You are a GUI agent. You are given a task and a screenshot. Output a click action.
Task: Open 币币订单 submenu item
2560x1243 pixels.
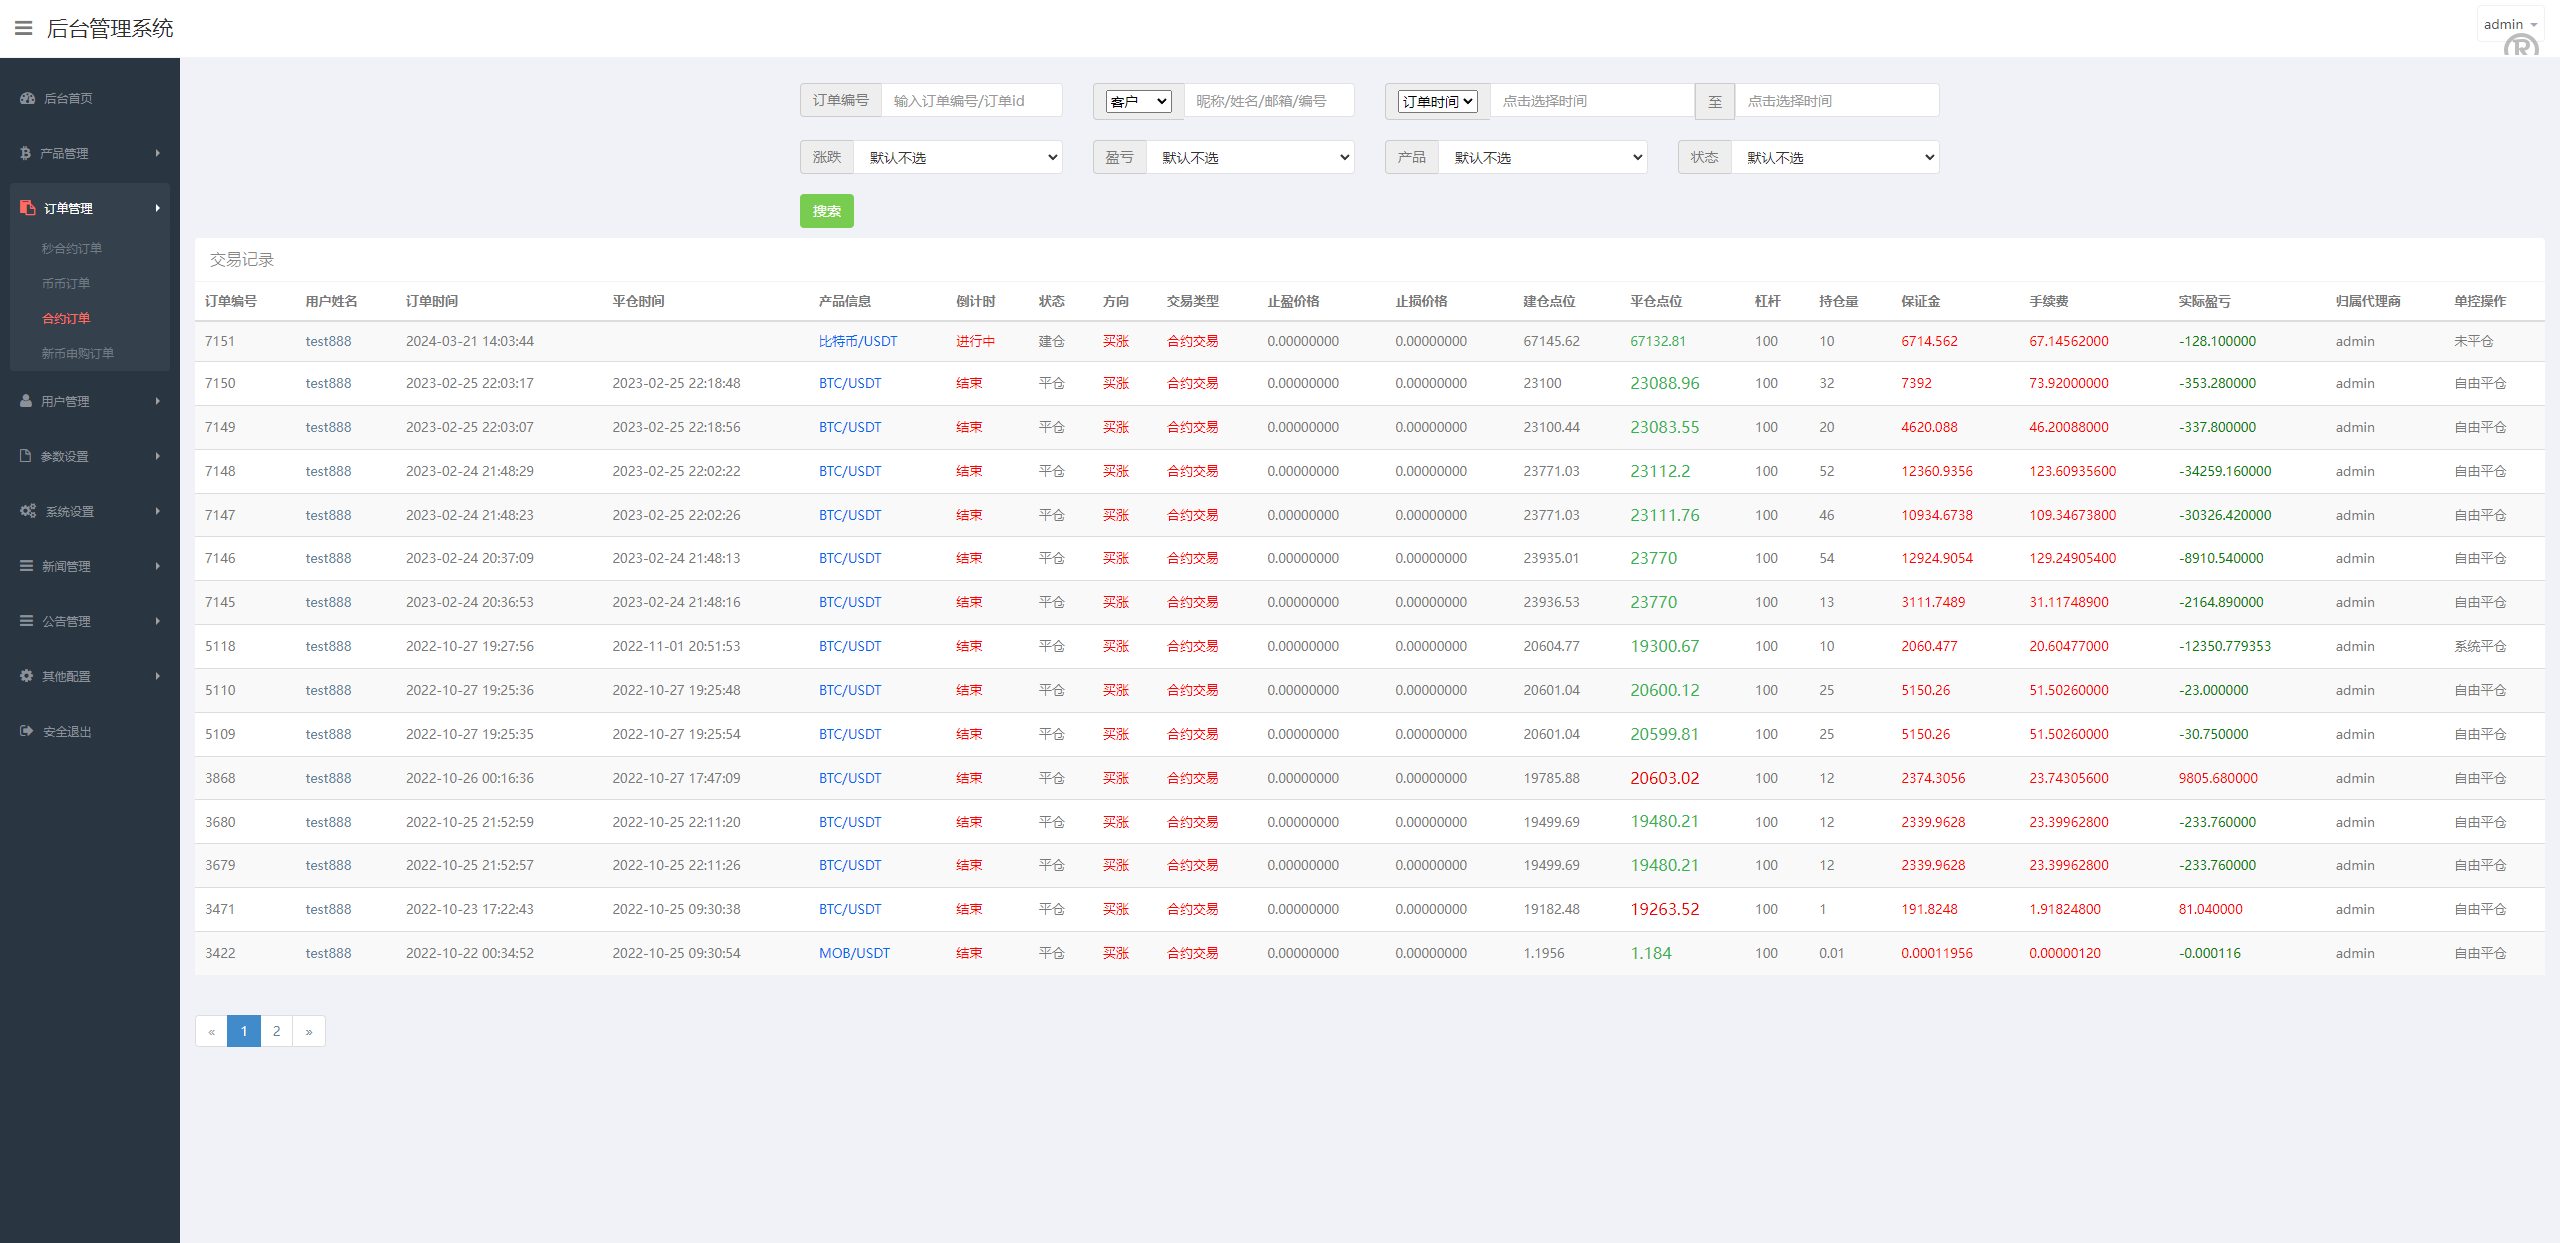pyautogui.click(x=66, y=283)
